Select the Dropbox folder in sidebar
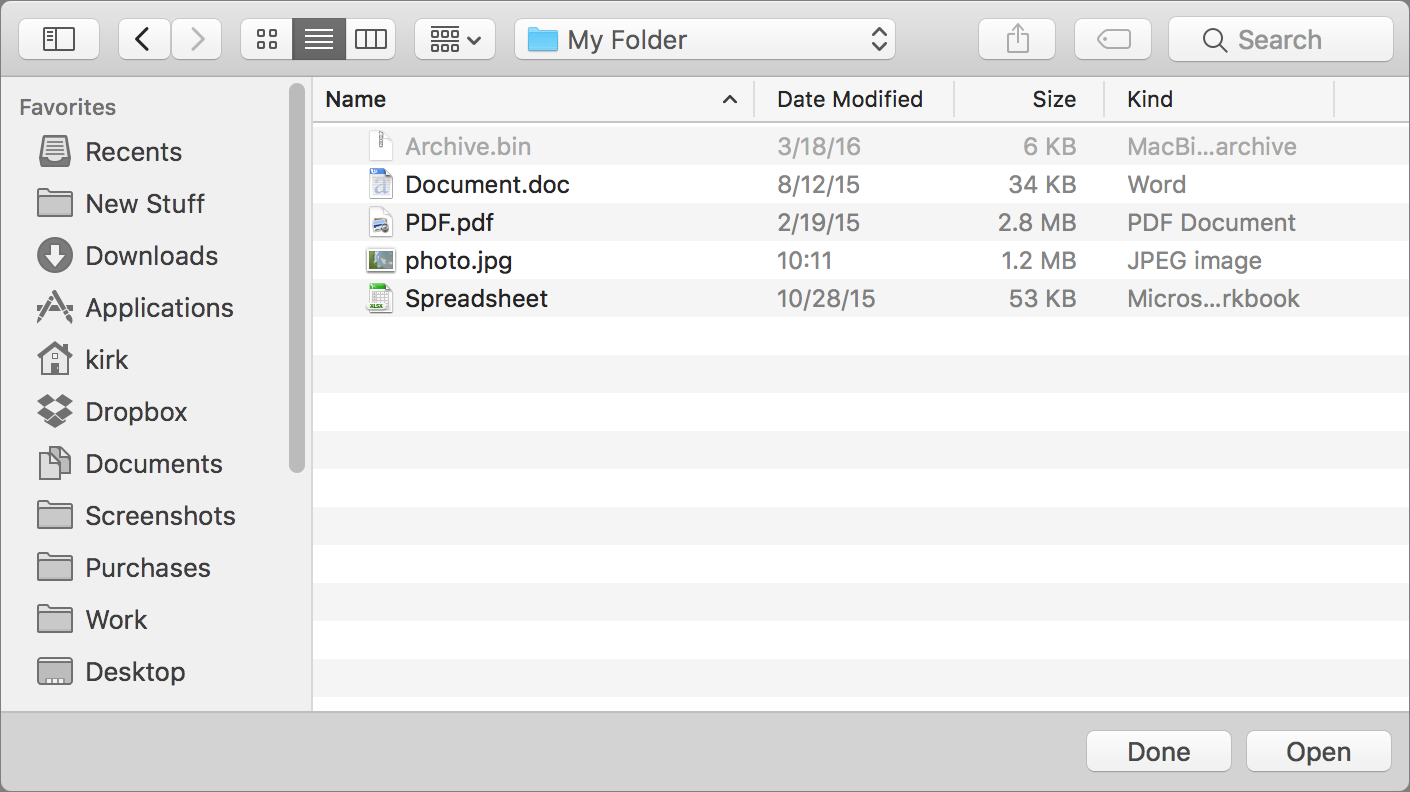 [137, 411]
